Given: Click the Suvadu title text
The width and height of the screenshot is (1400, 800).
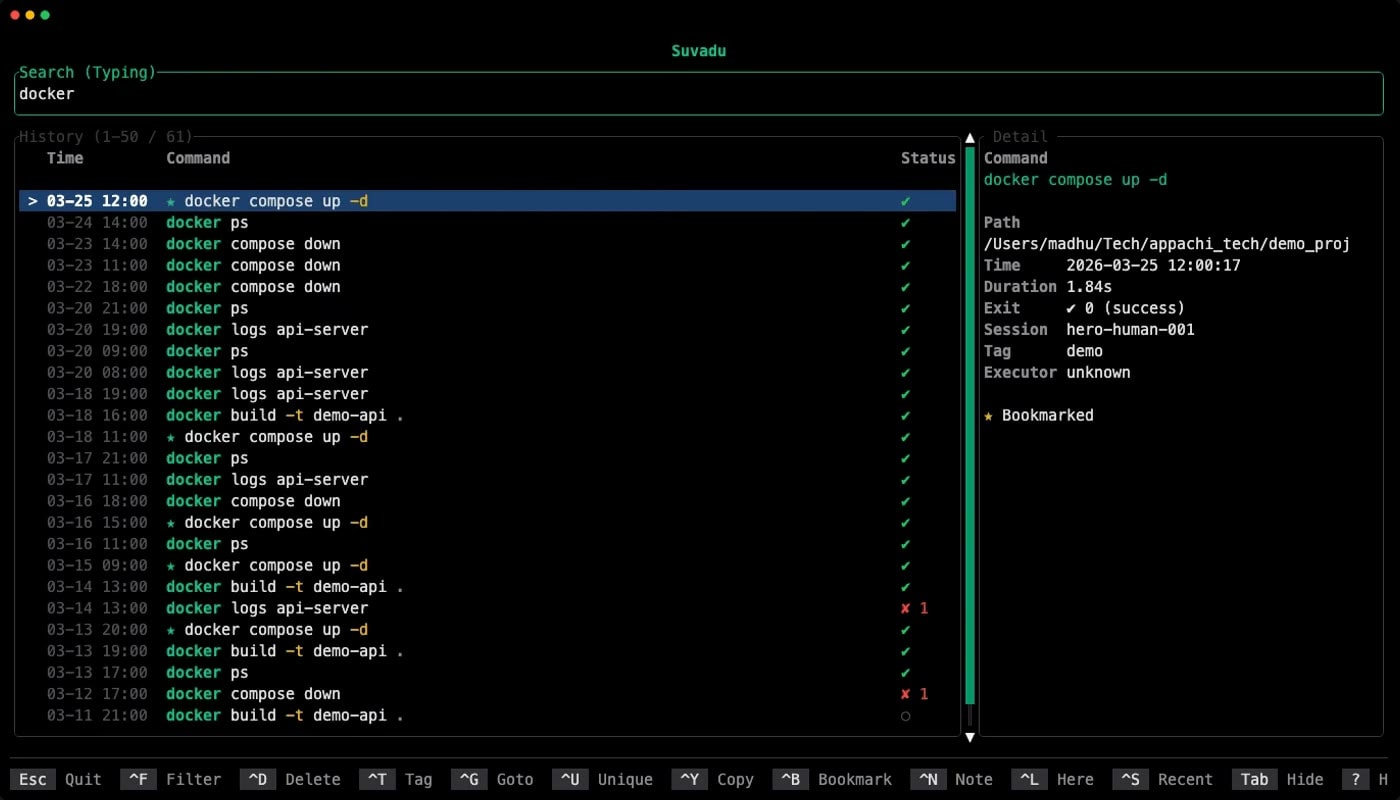Looking at the screenshot, I should (x=699, y=51).
